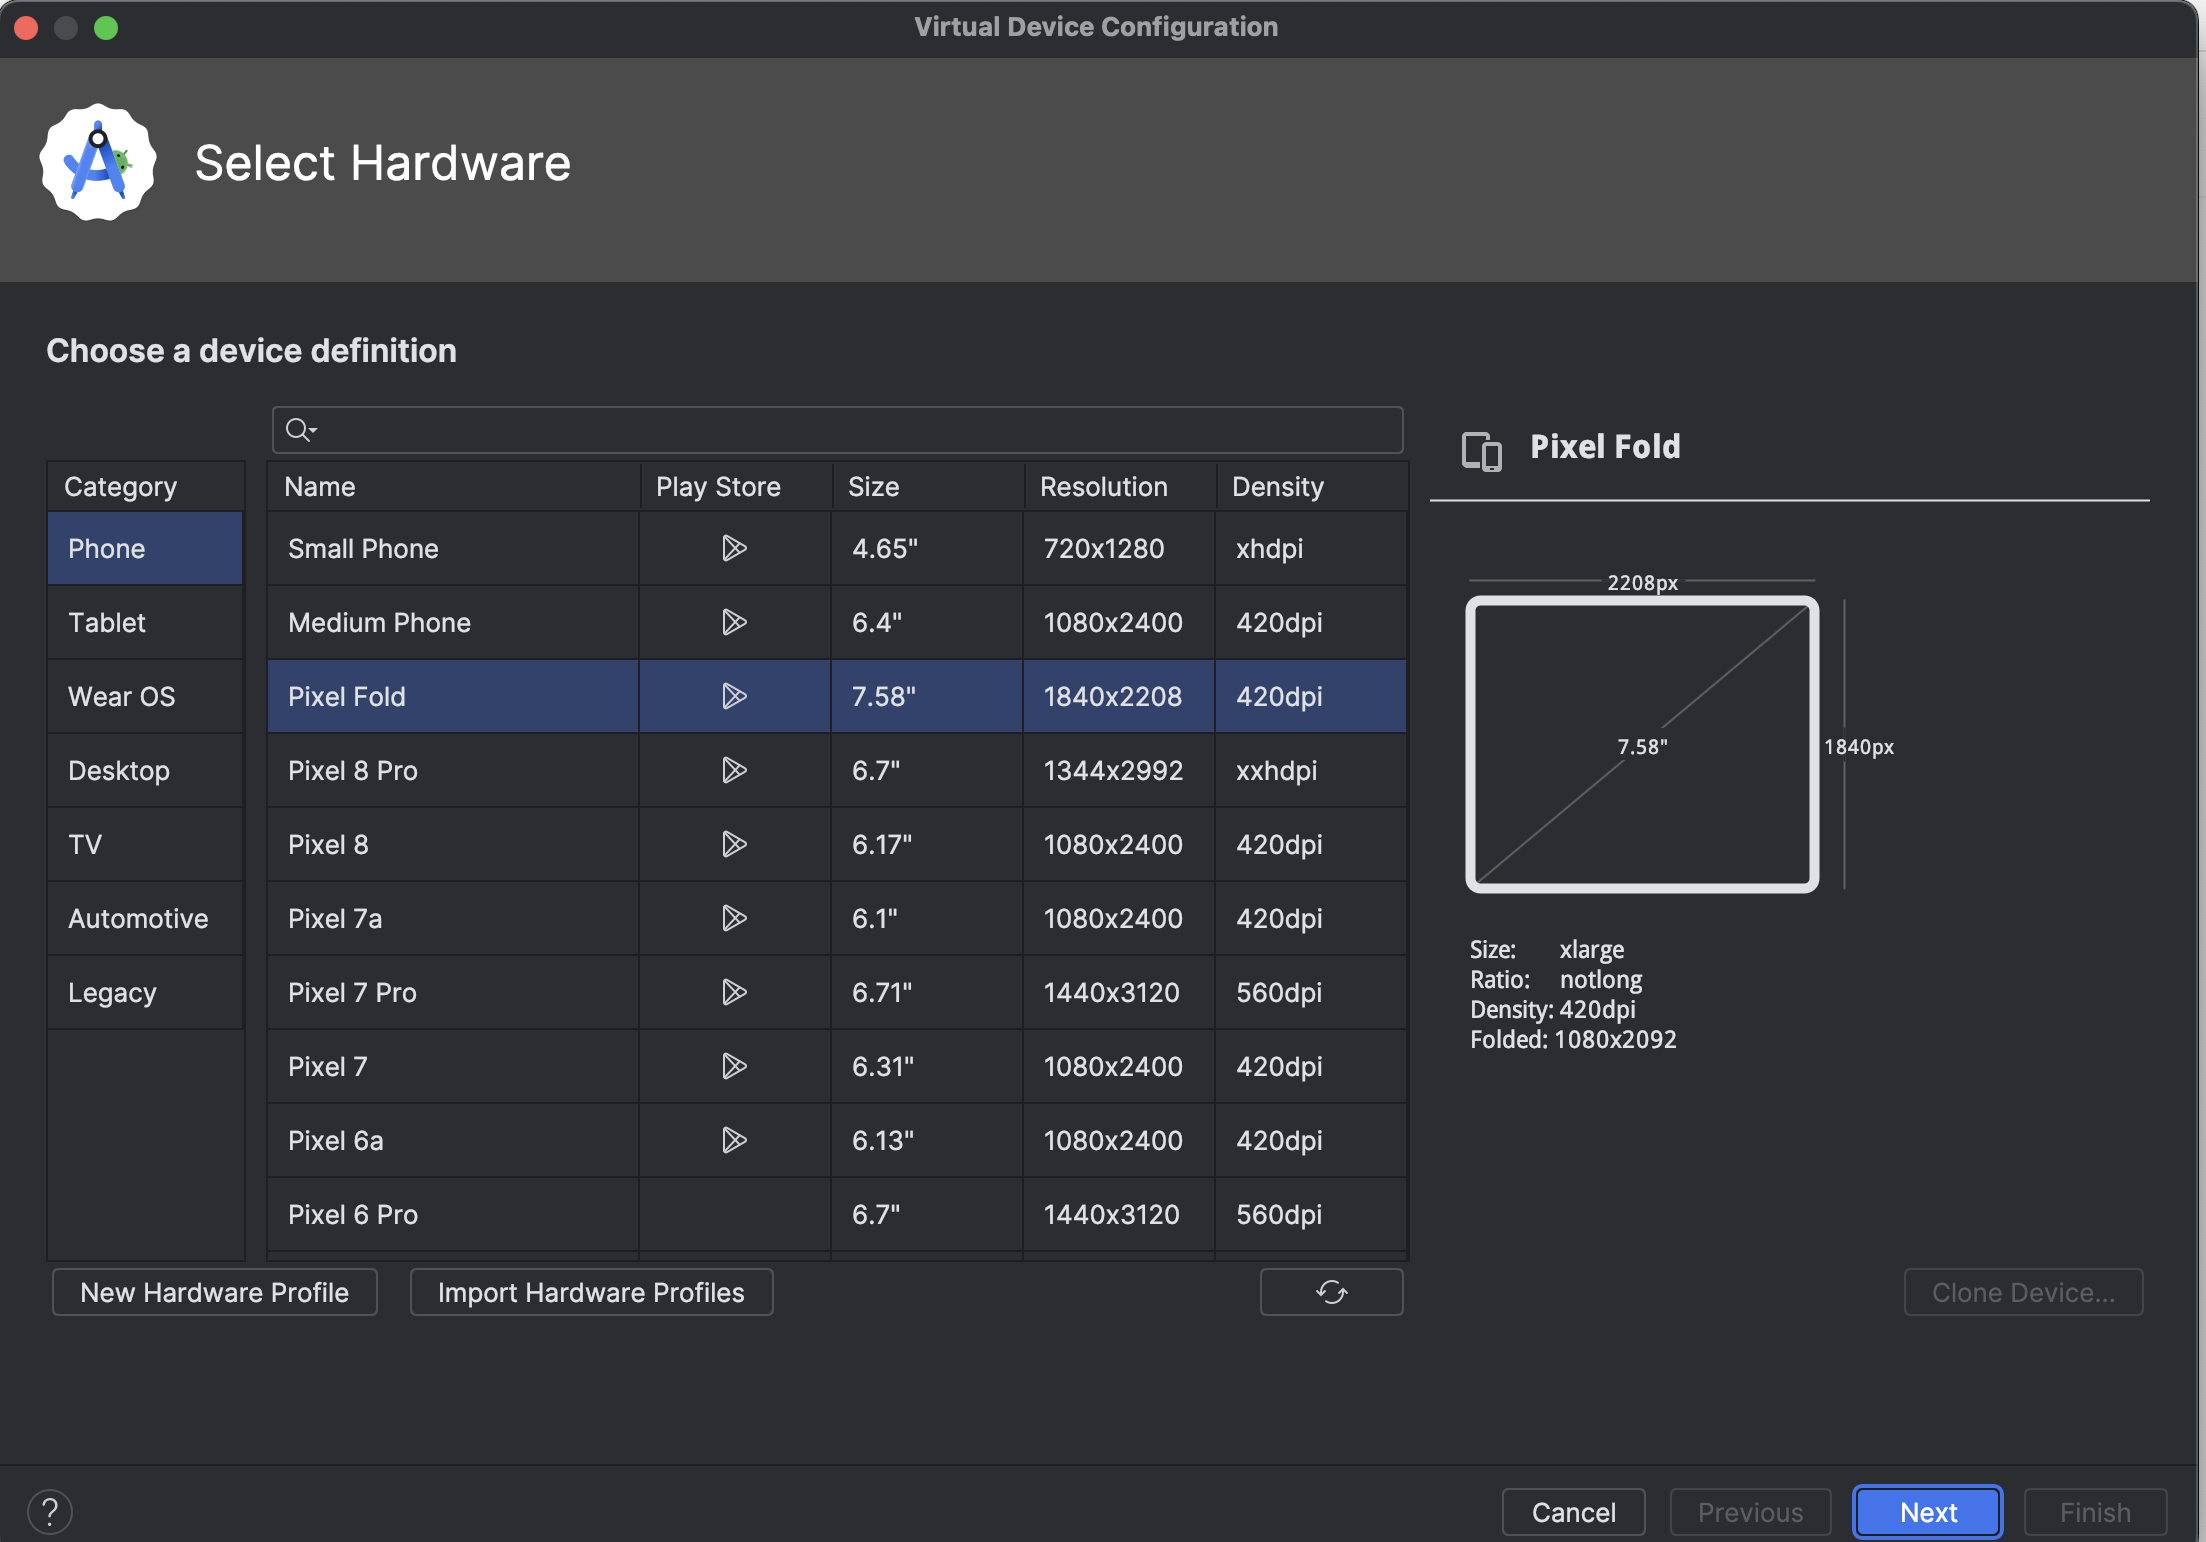Click the Finish button
Image resolution: width=2206 pixels, height=1542 pixels.
point(2095,1512)
